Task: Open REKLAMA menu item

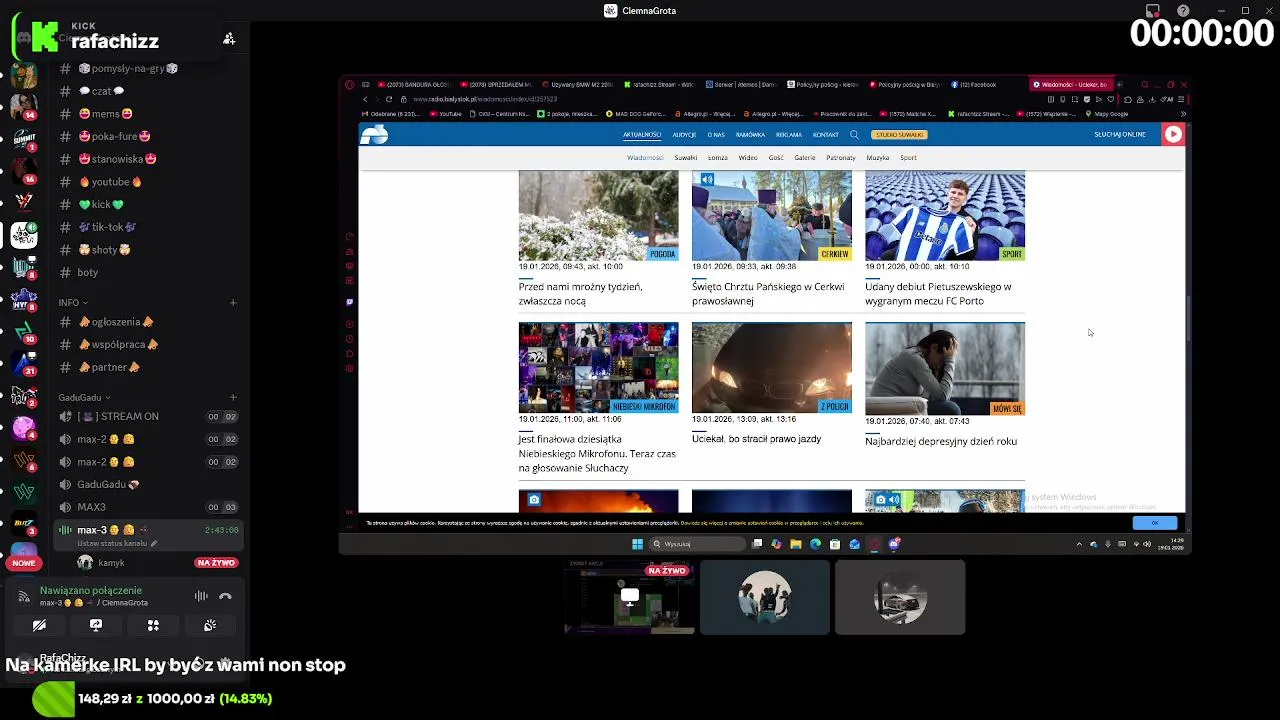Action: click(789, 135)
